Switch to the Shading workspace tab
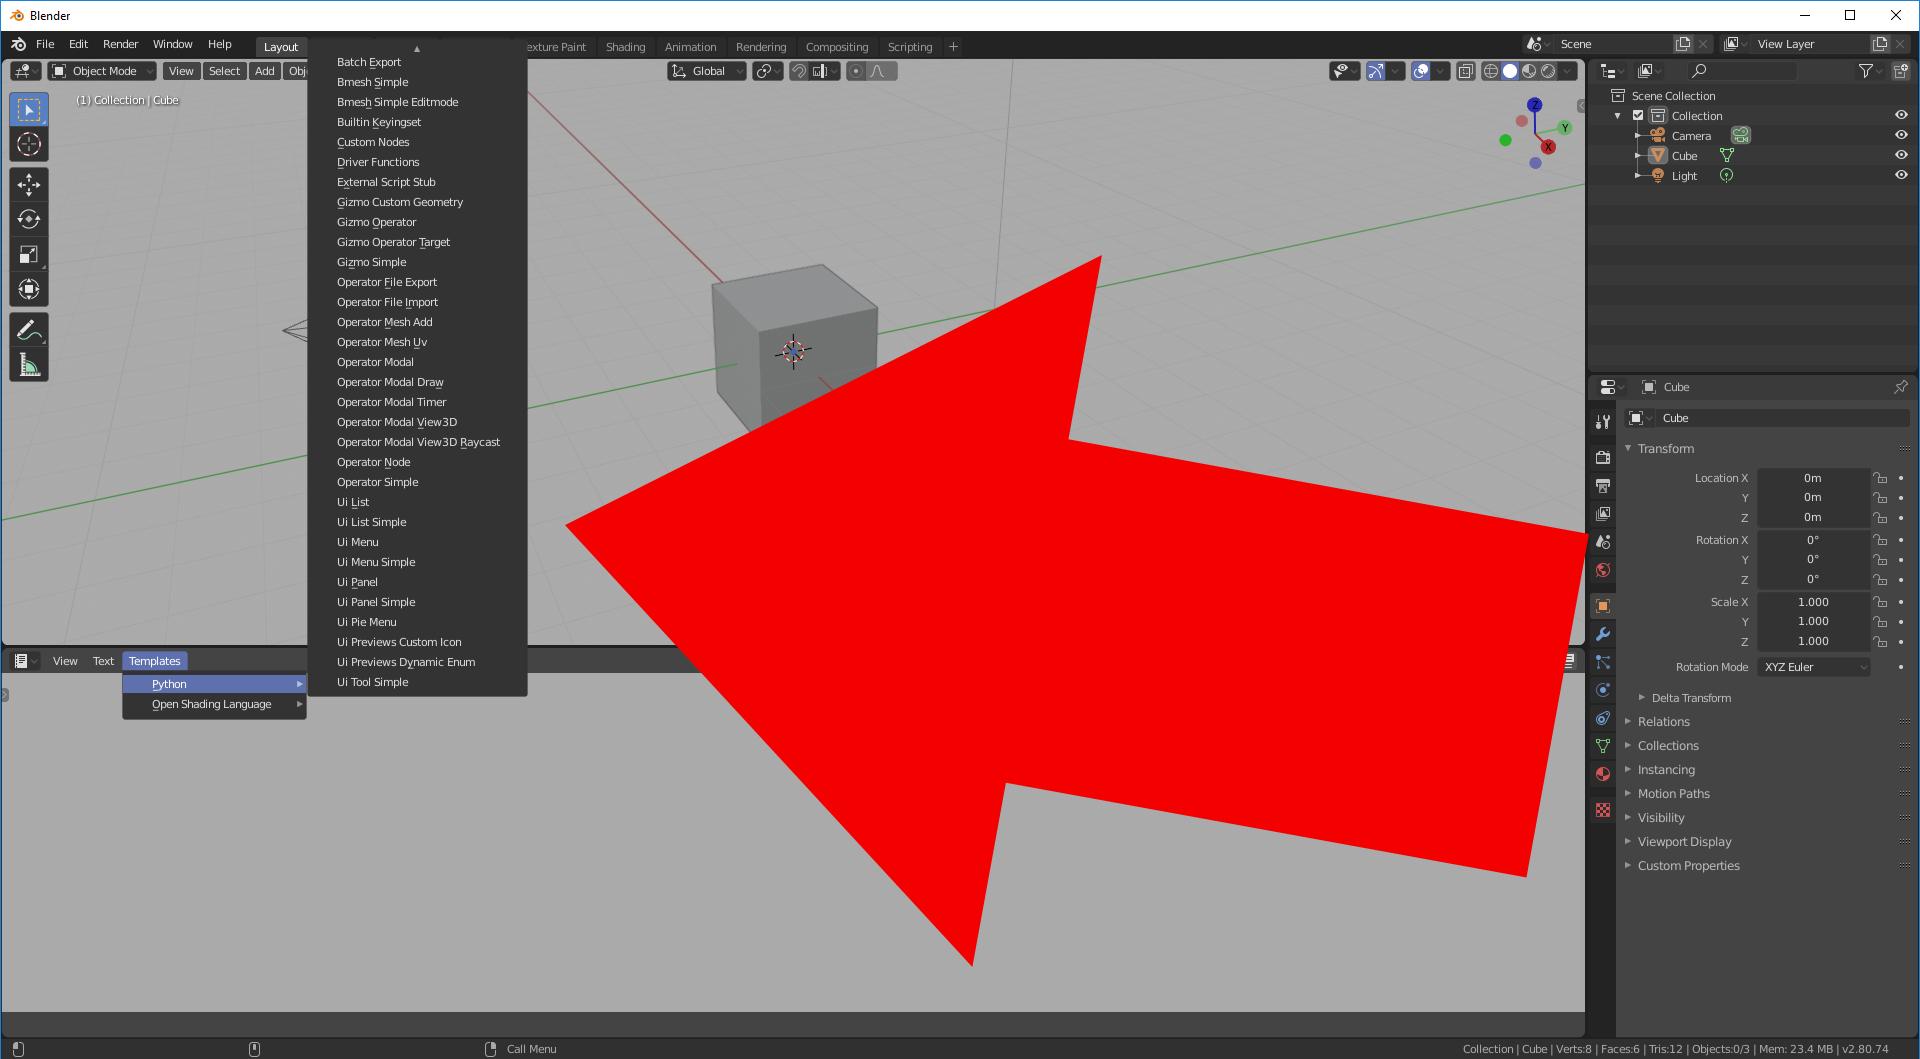This screenshot has height=1059, width=1920. point(625,47)
